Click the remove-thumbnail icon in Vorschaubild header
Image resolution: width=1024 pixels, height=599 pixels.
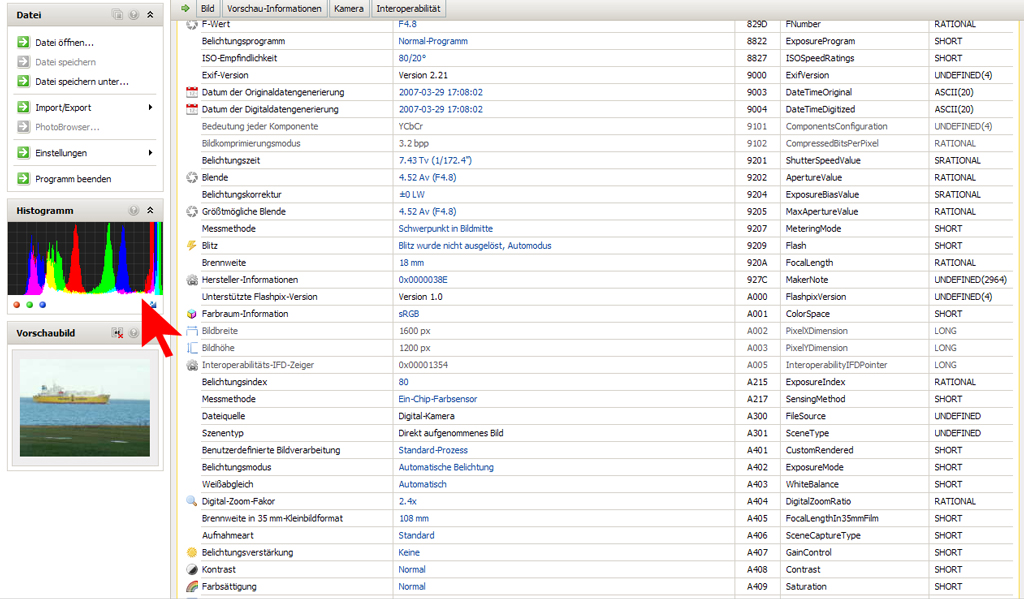click(x=117, y=333)
